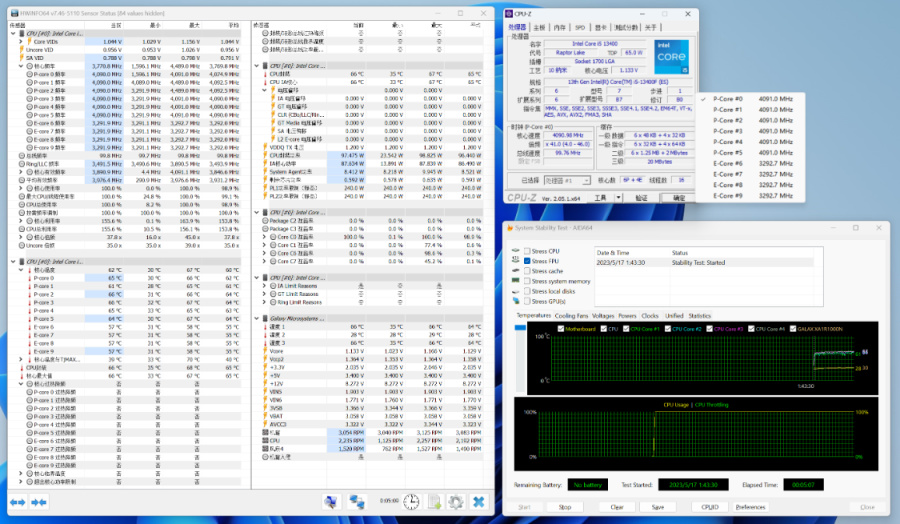Select E-Core #6 from the core list
The width and height of the screenshot is (900, 524).
tap(727, 163)
